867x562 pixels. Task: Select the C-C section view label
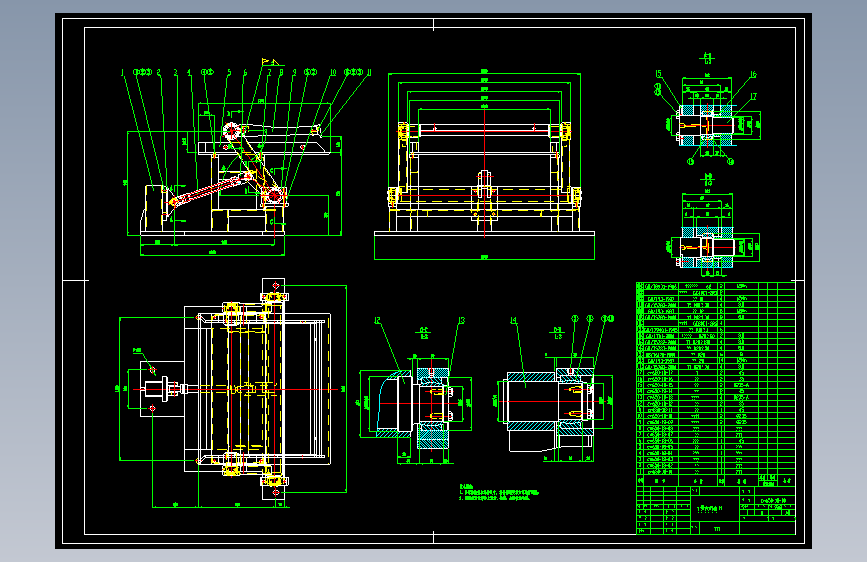click(x=424, y=333)
